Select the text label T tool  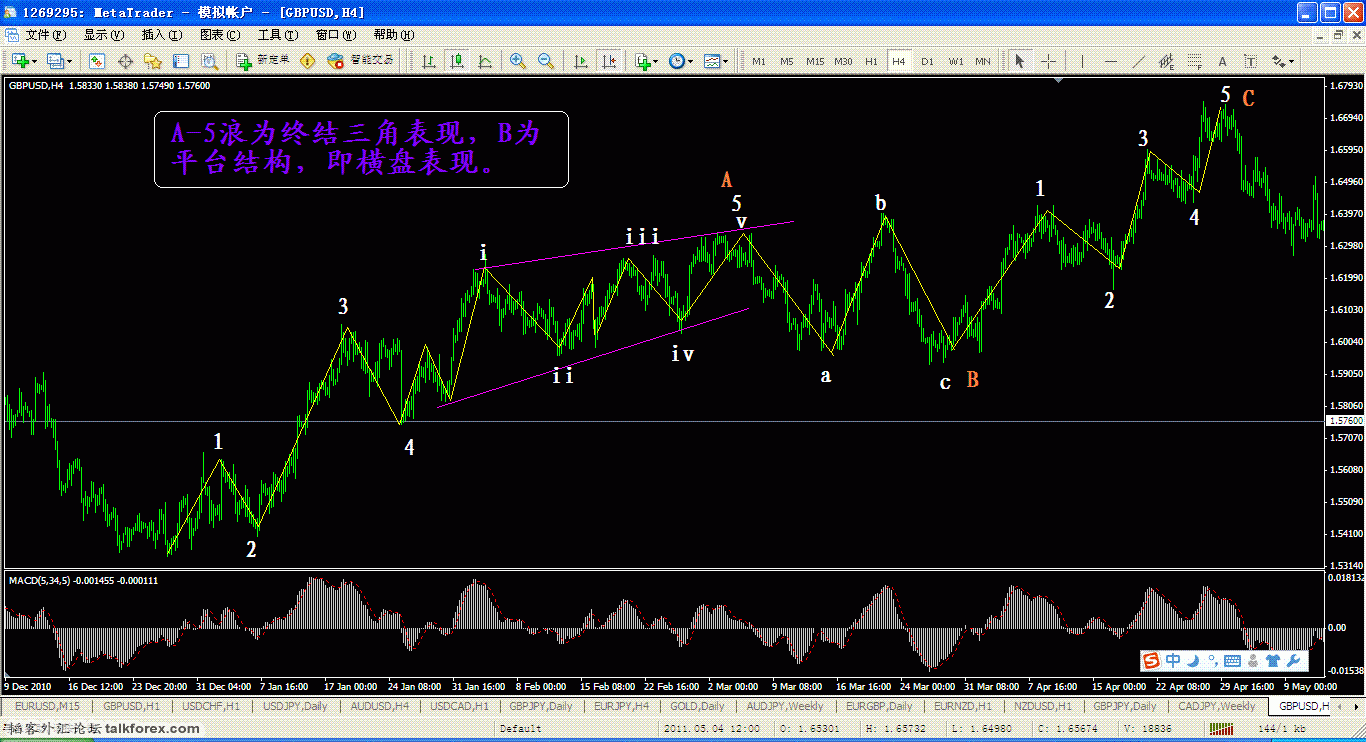(1250, 61)
